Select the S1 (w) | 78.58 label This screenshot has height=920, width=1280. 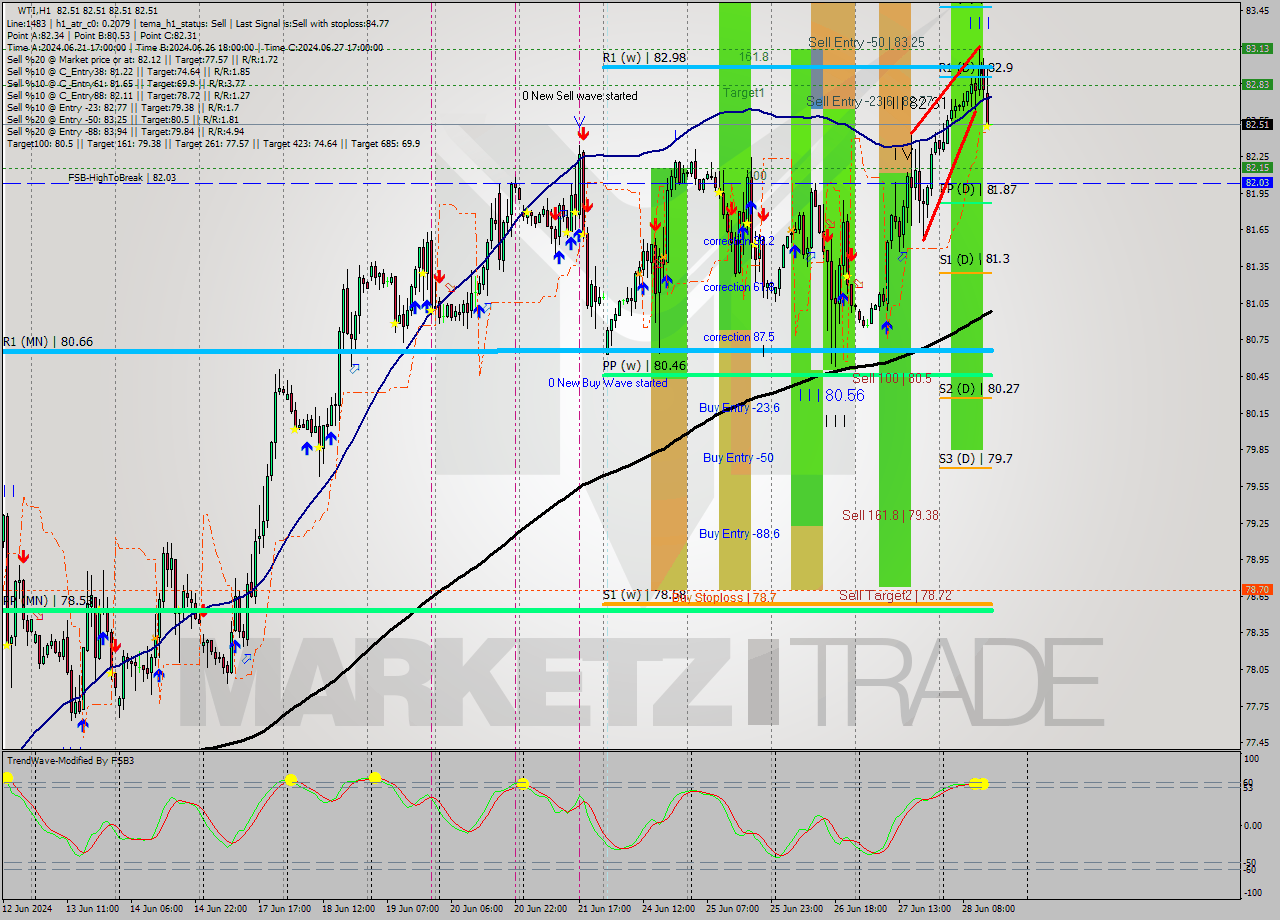click(644, 595)
